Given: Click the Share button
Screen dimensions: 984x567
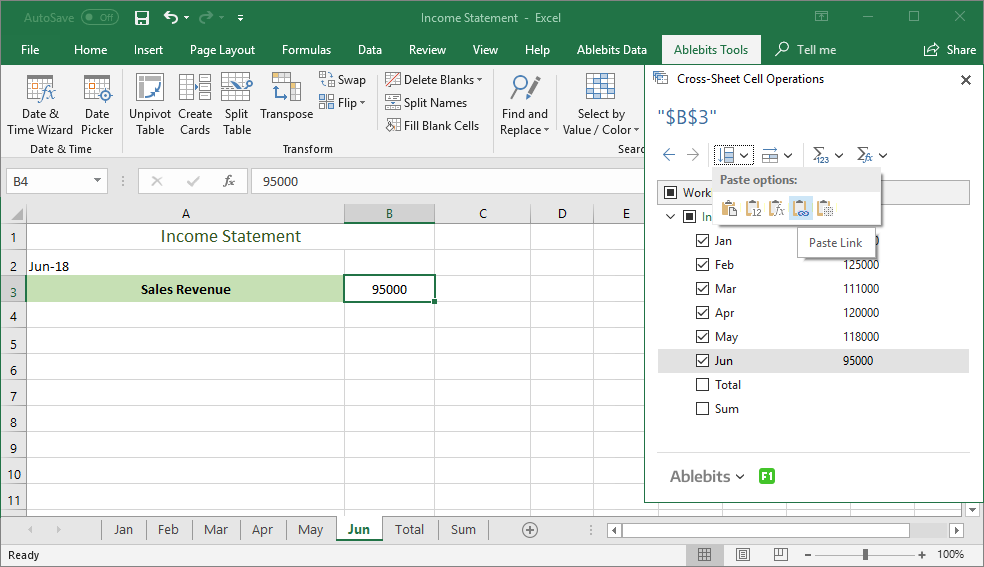Looking at the screenshot, I should coord(950,50).
